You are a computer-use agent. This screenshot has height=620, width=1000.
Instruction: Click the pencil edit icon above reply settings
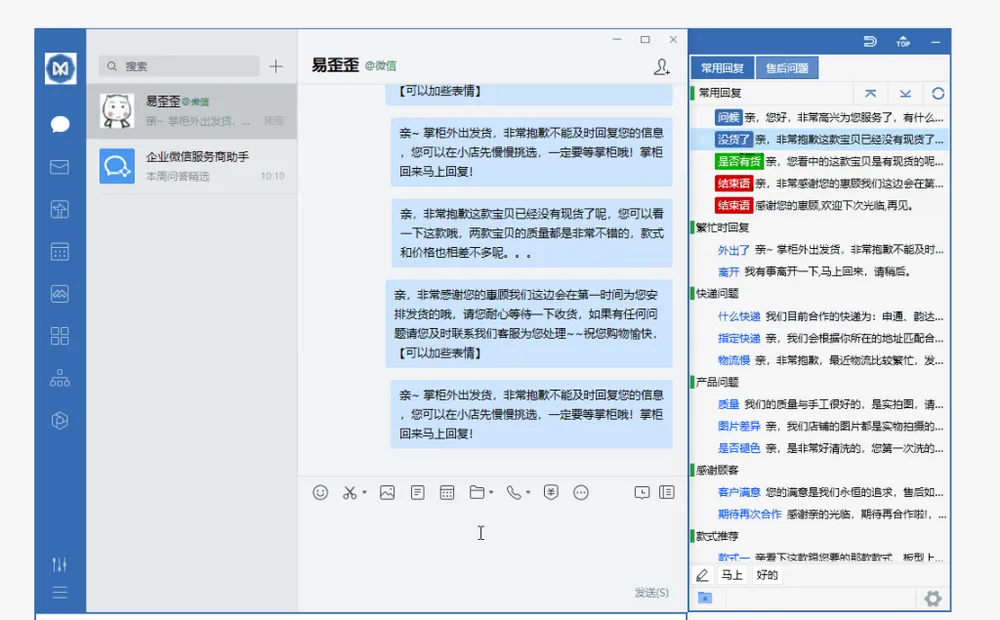click(x=702, y=575)
